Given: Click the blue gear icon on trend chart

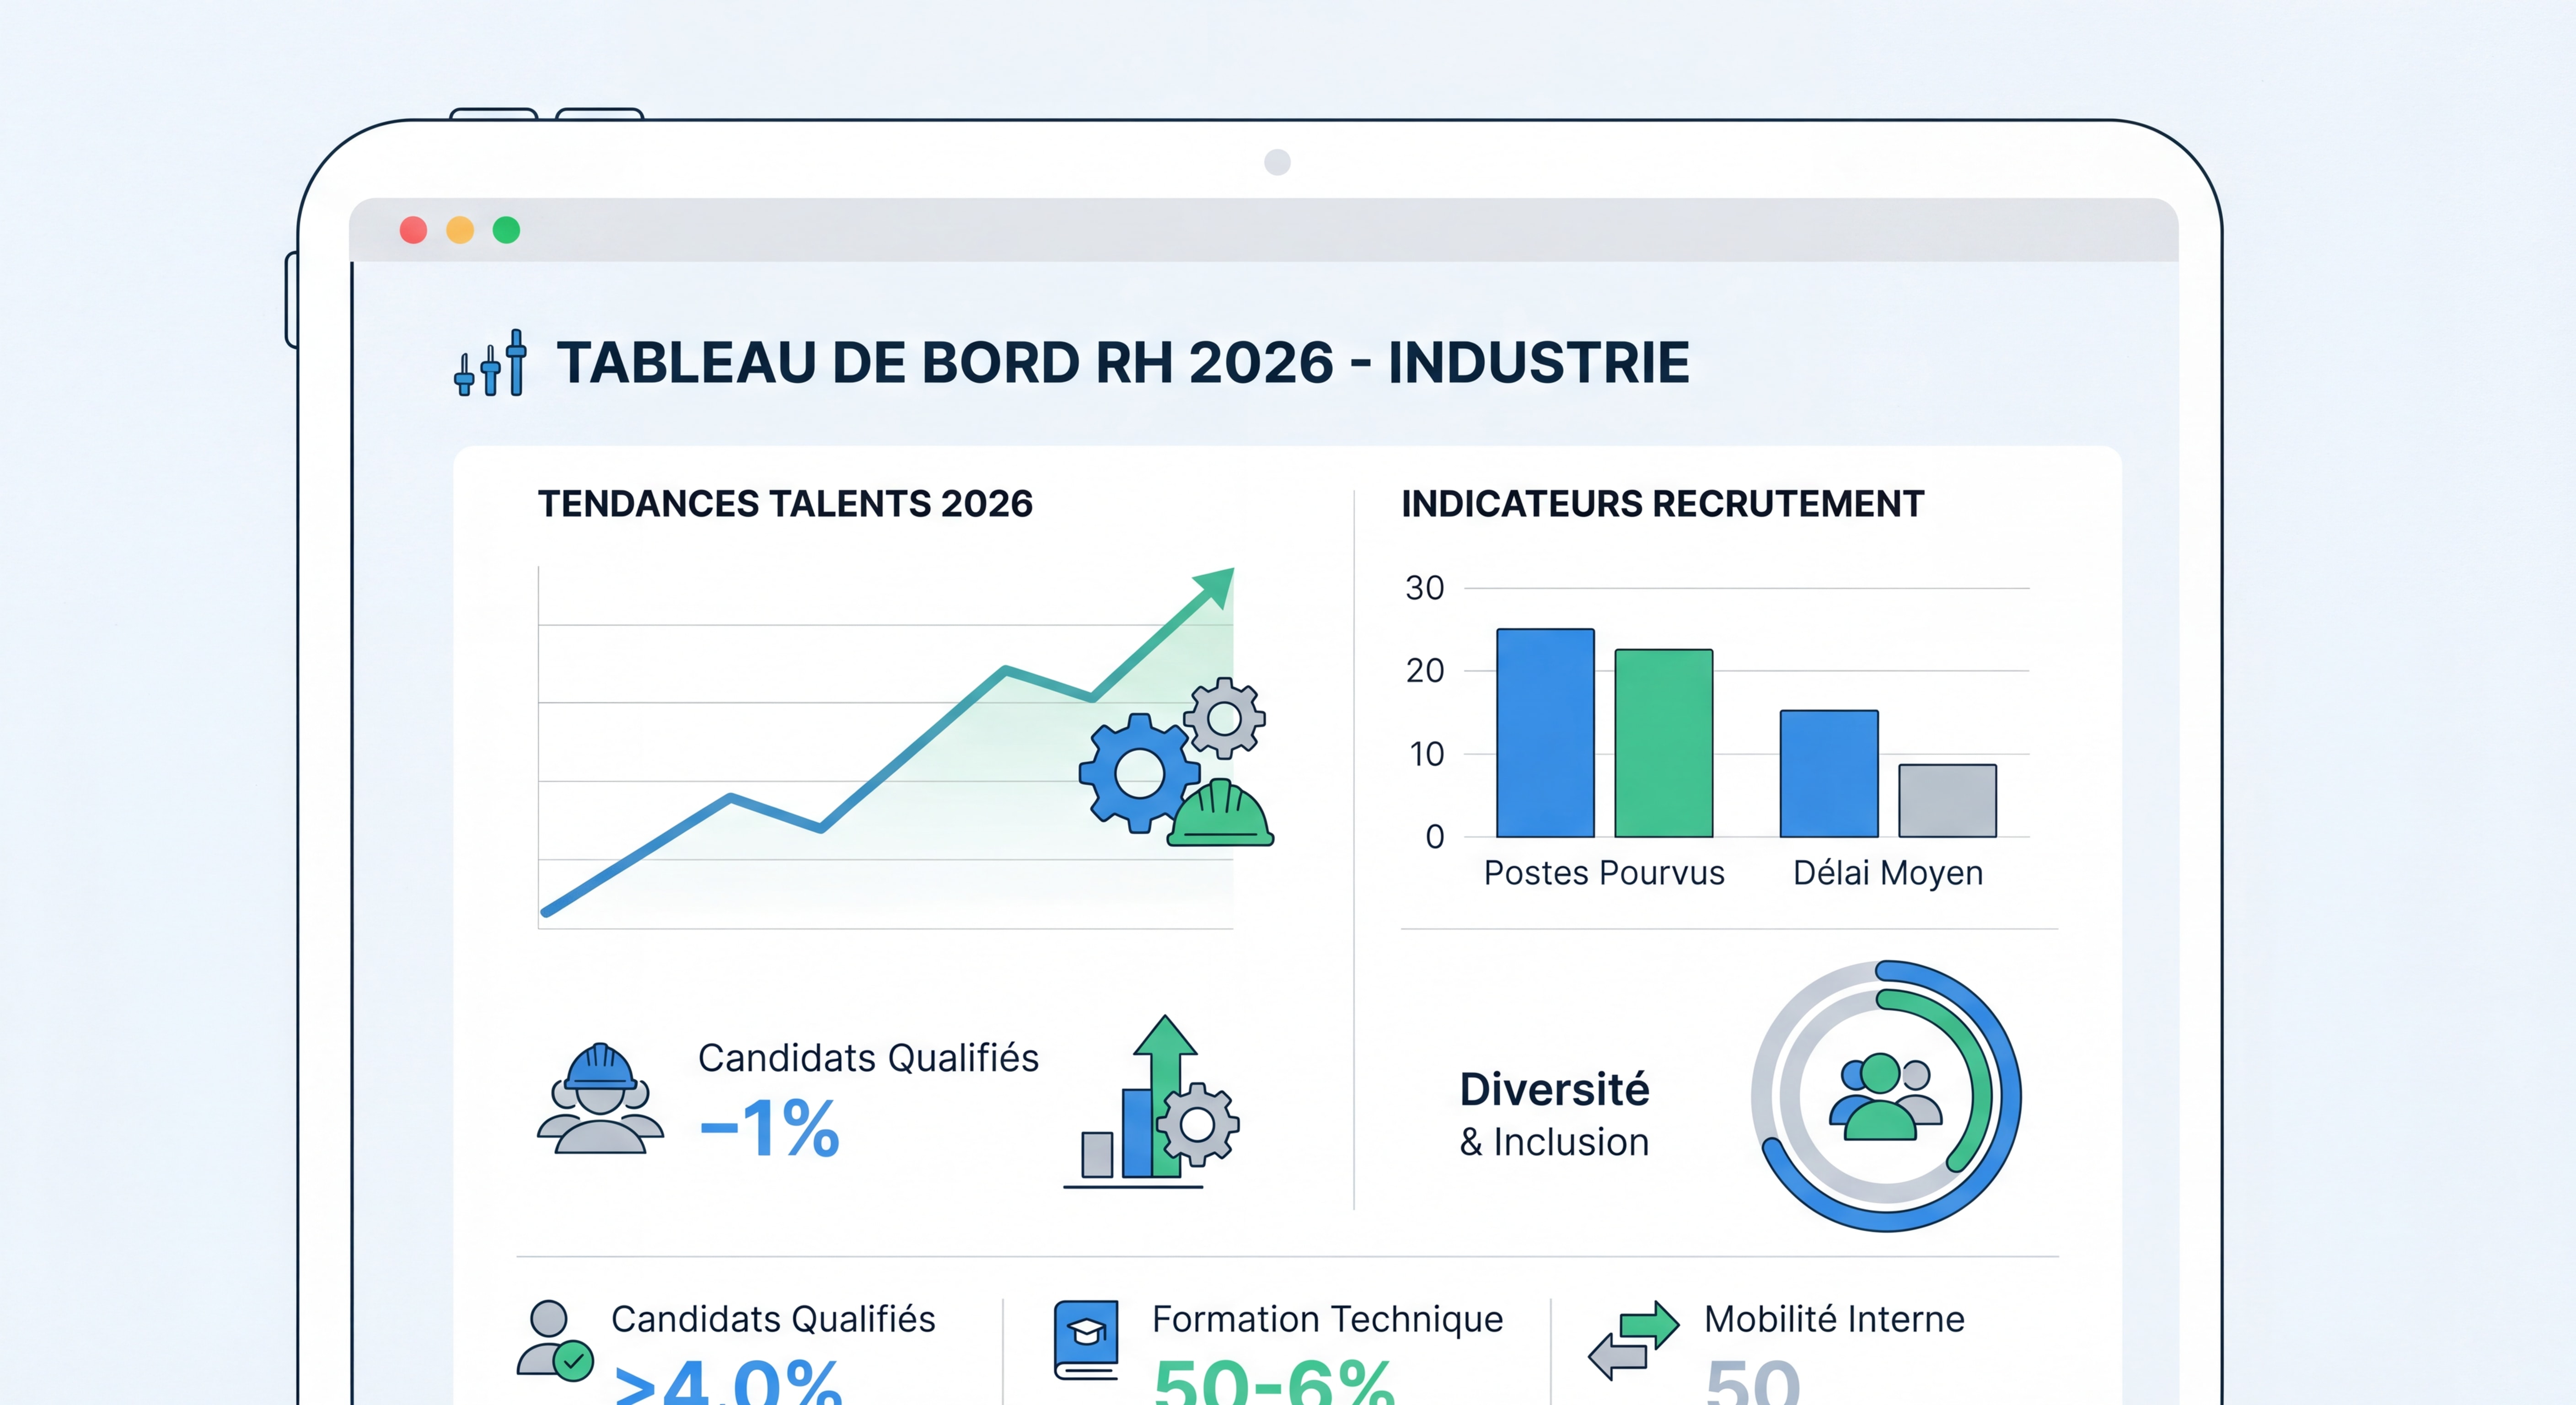Looking at the screenshot, I should point(1139,773).
